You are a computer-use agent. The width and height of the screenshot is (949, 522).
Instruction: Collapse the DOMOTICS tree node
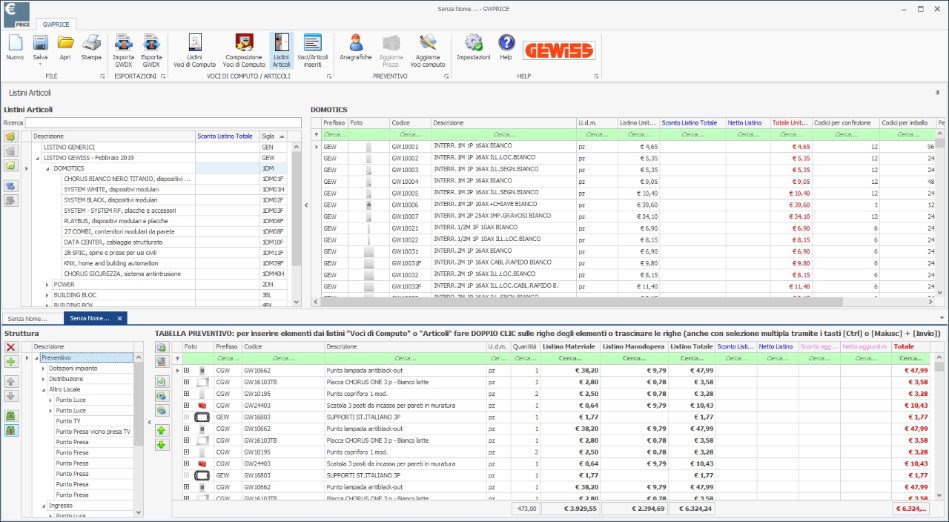point(48,168)
